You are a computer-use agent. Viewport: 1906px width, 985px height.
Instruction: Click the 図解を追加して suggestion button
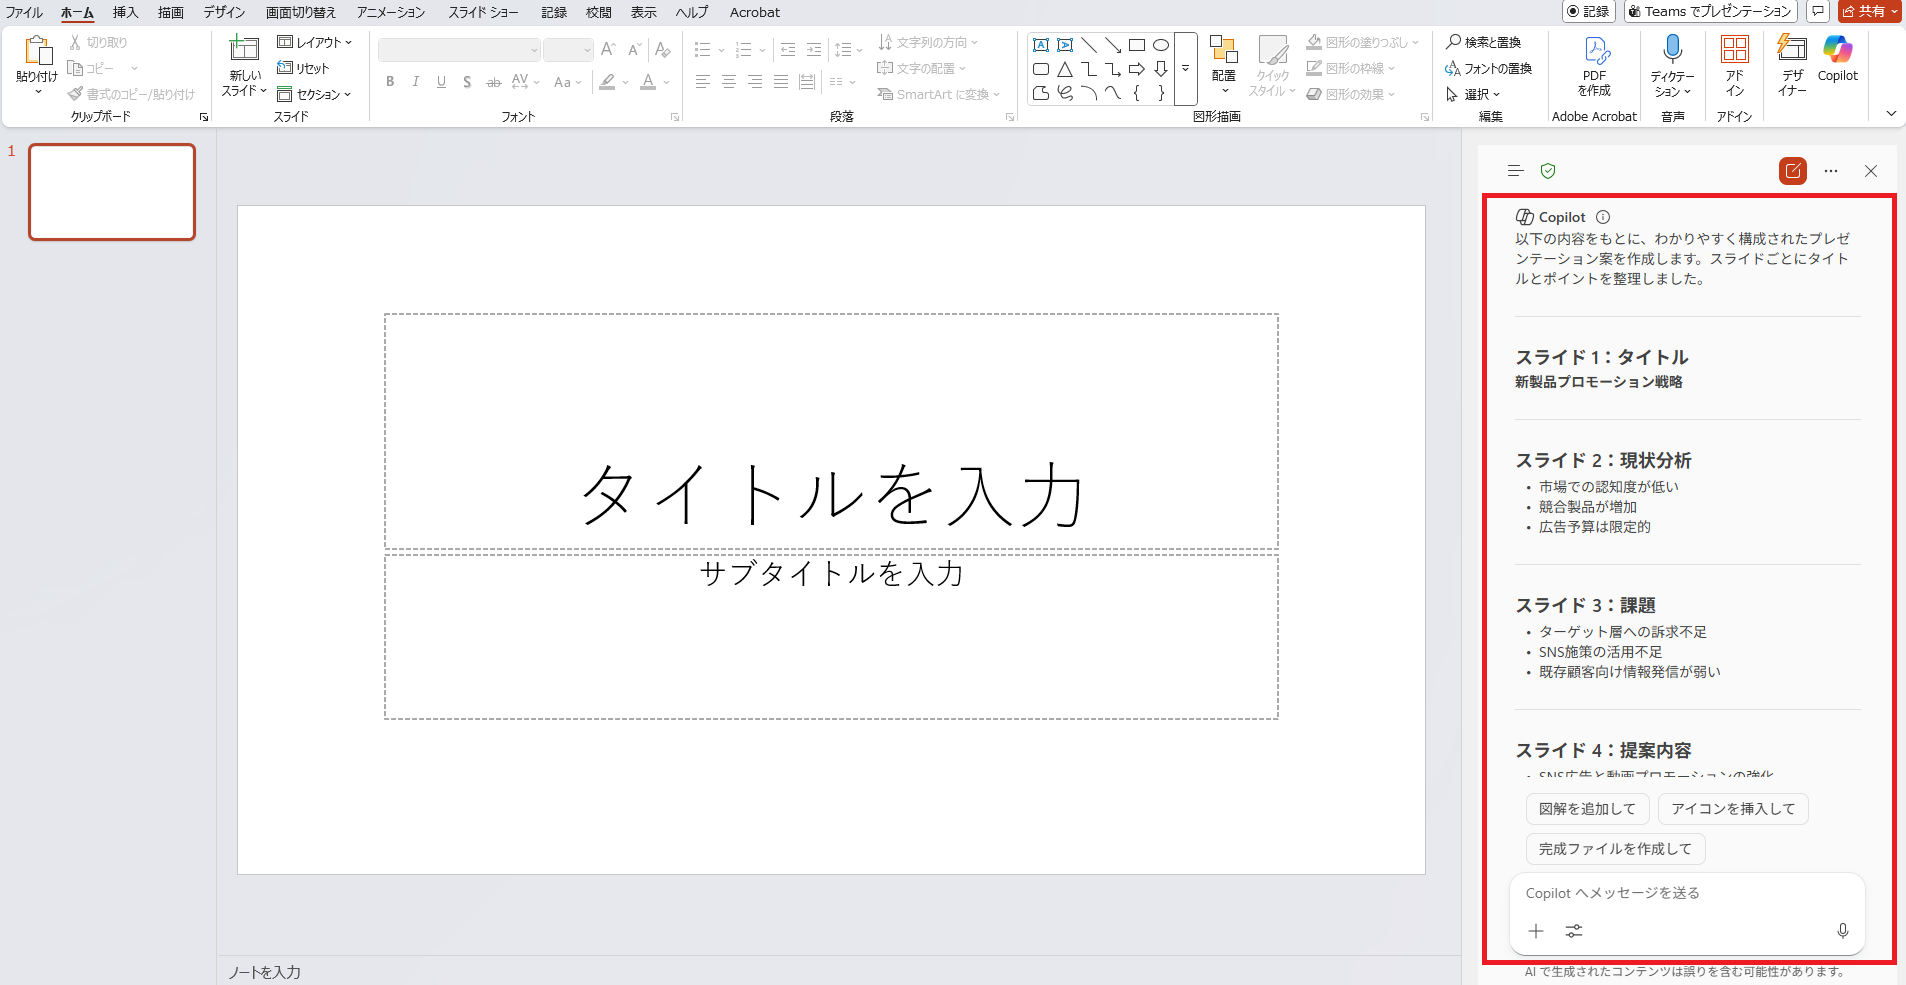1587,809
